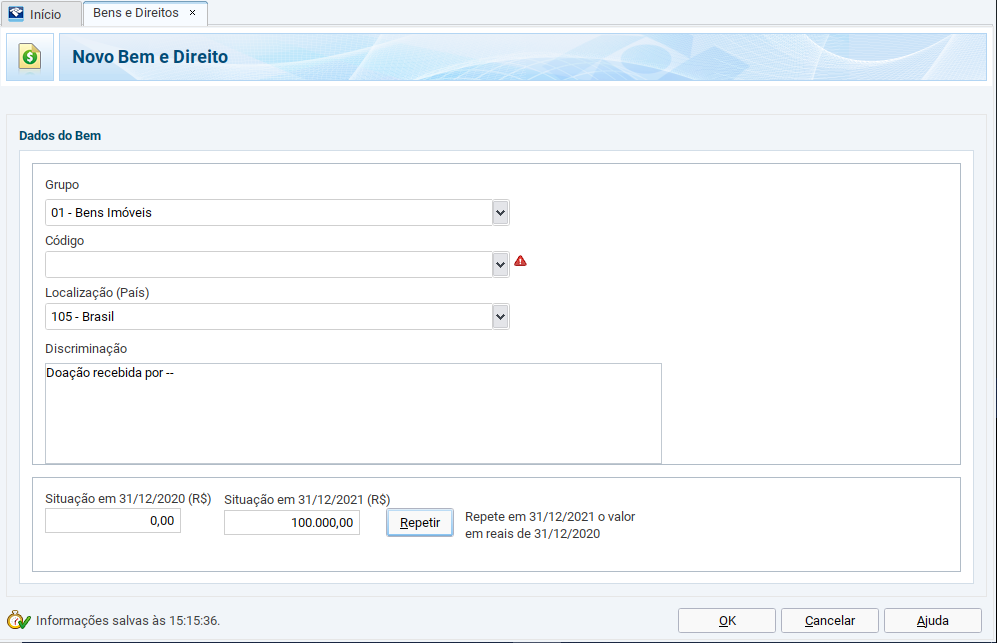Image resolution: width=997 pixels, height=643 pixels.
Task: Open the Localização (País) dropdown arrow
Action: click(500, 317)
